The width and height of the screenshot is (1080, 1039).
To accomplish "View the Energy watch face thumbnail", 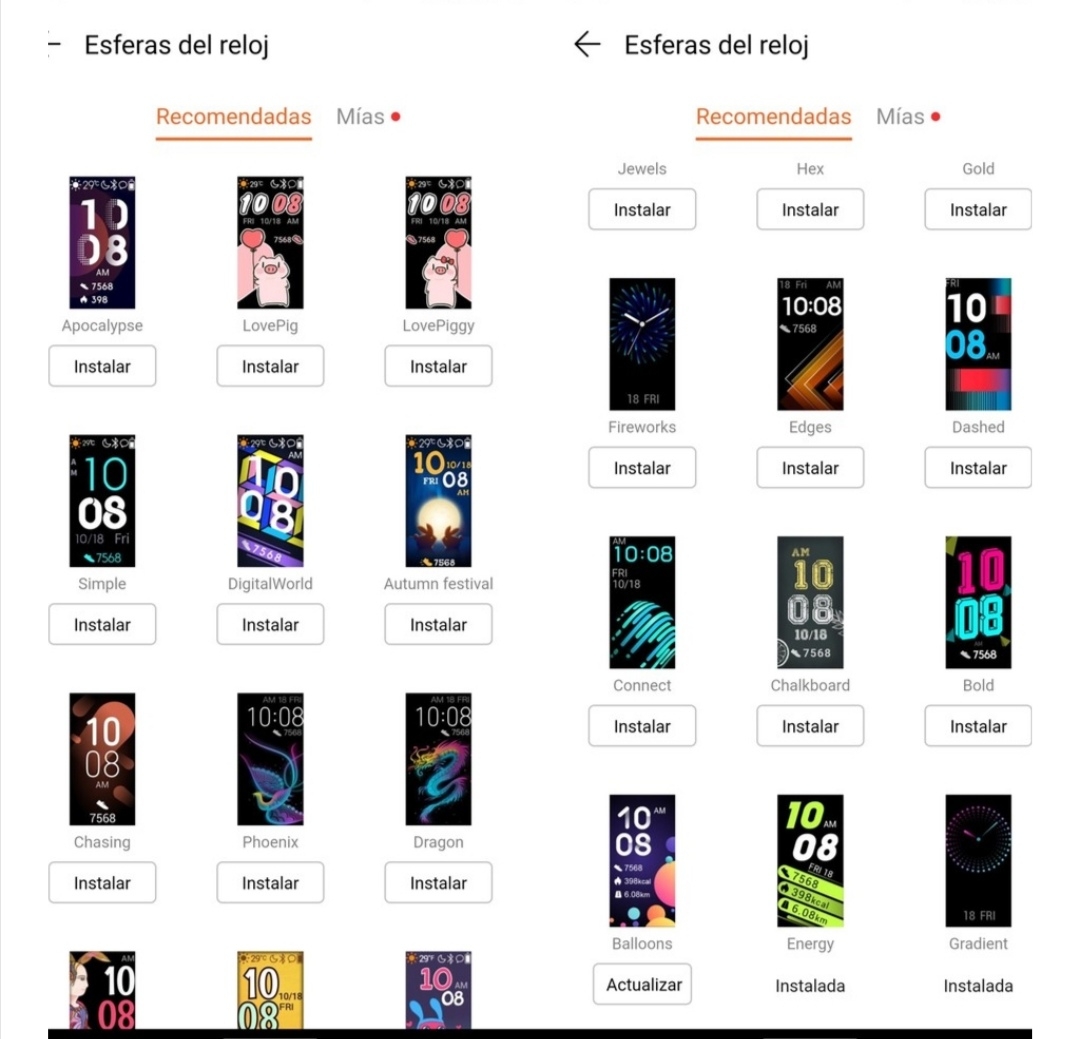I will click(x=810, y=861).
